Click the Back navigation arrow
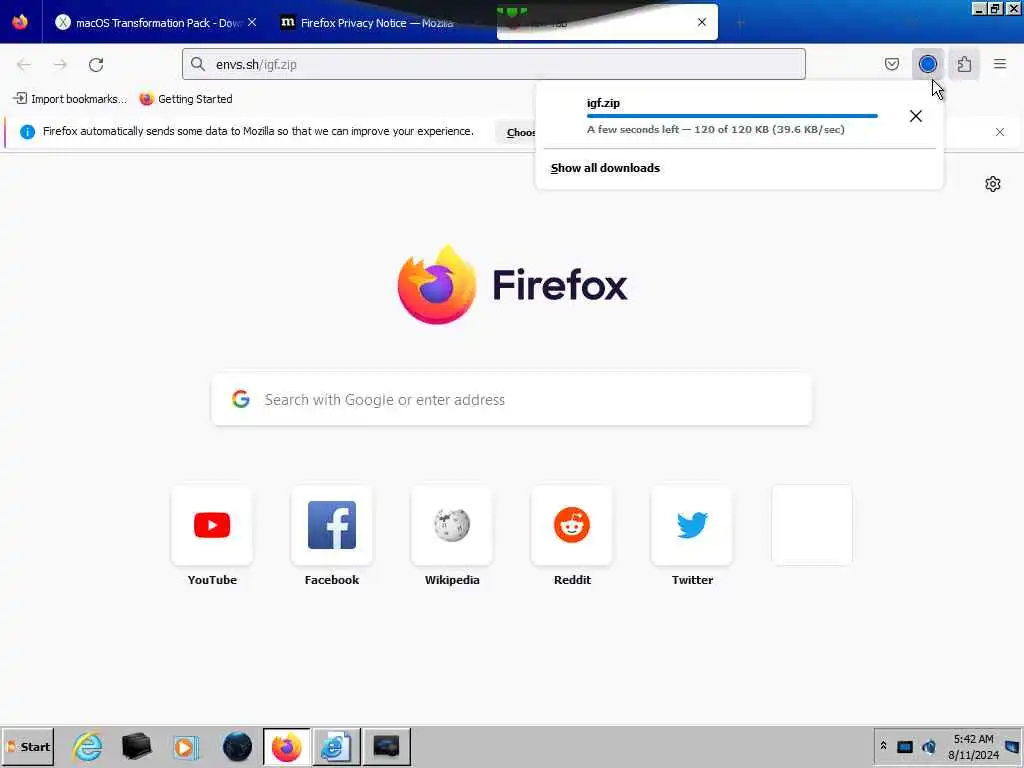This screenshot has width=1024, height=768. point(24,65)
